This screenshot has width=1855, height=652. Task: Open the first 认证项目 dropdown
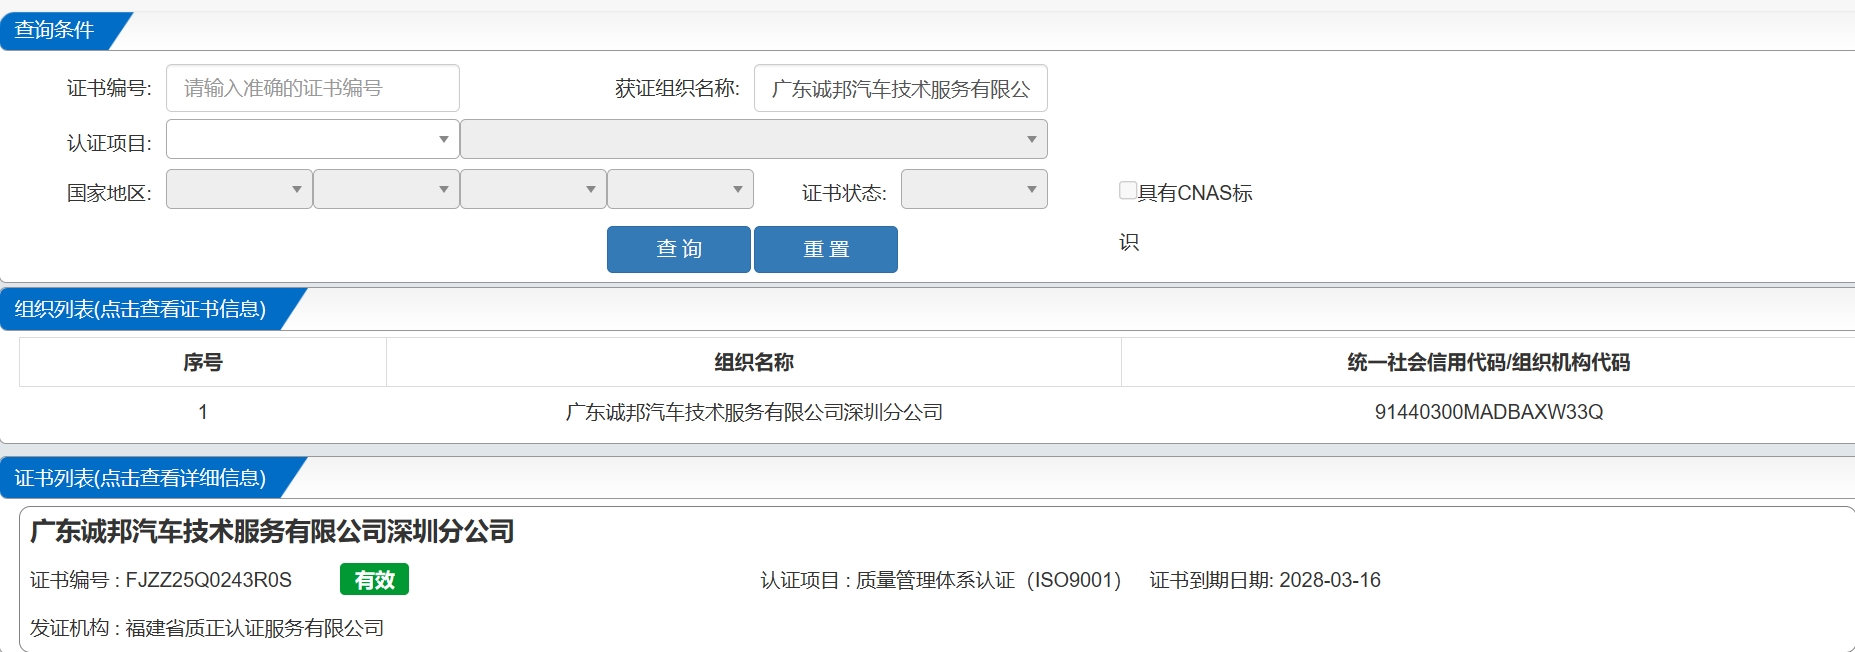pyautogui.click(x=313, y=139)
